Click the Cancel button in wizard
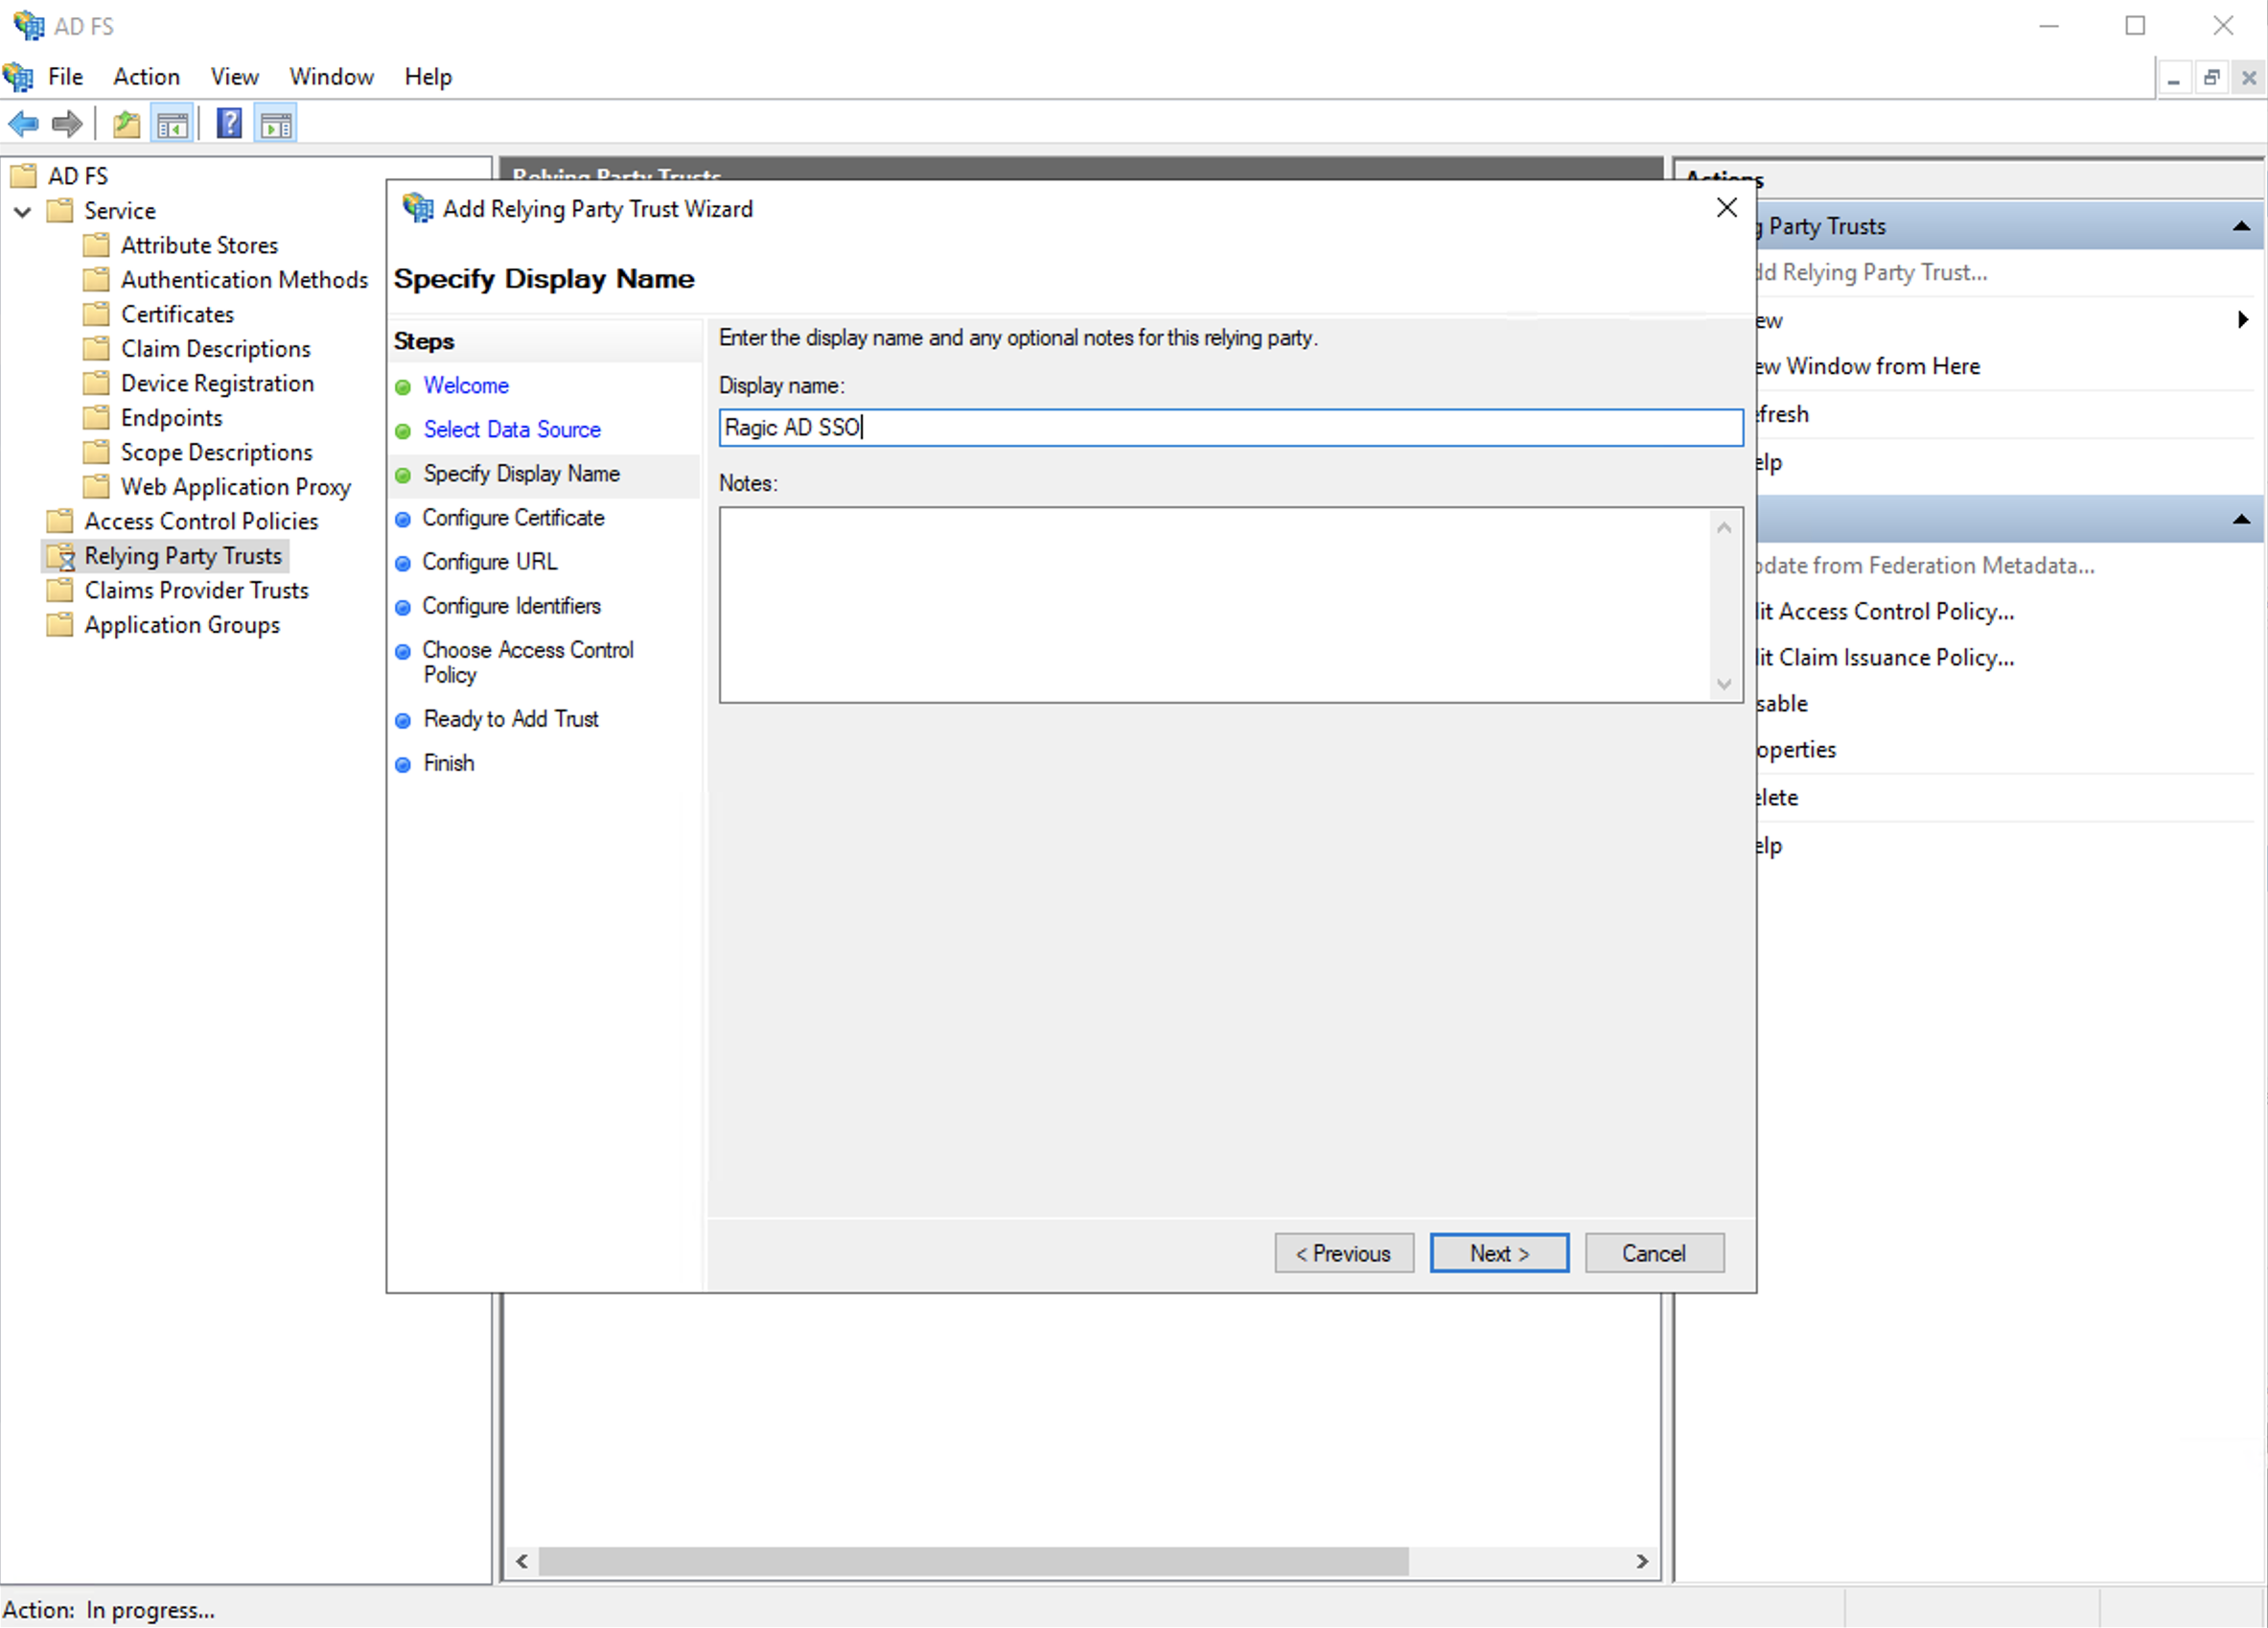The image size is (2268, 1628). [1654, 1253]
